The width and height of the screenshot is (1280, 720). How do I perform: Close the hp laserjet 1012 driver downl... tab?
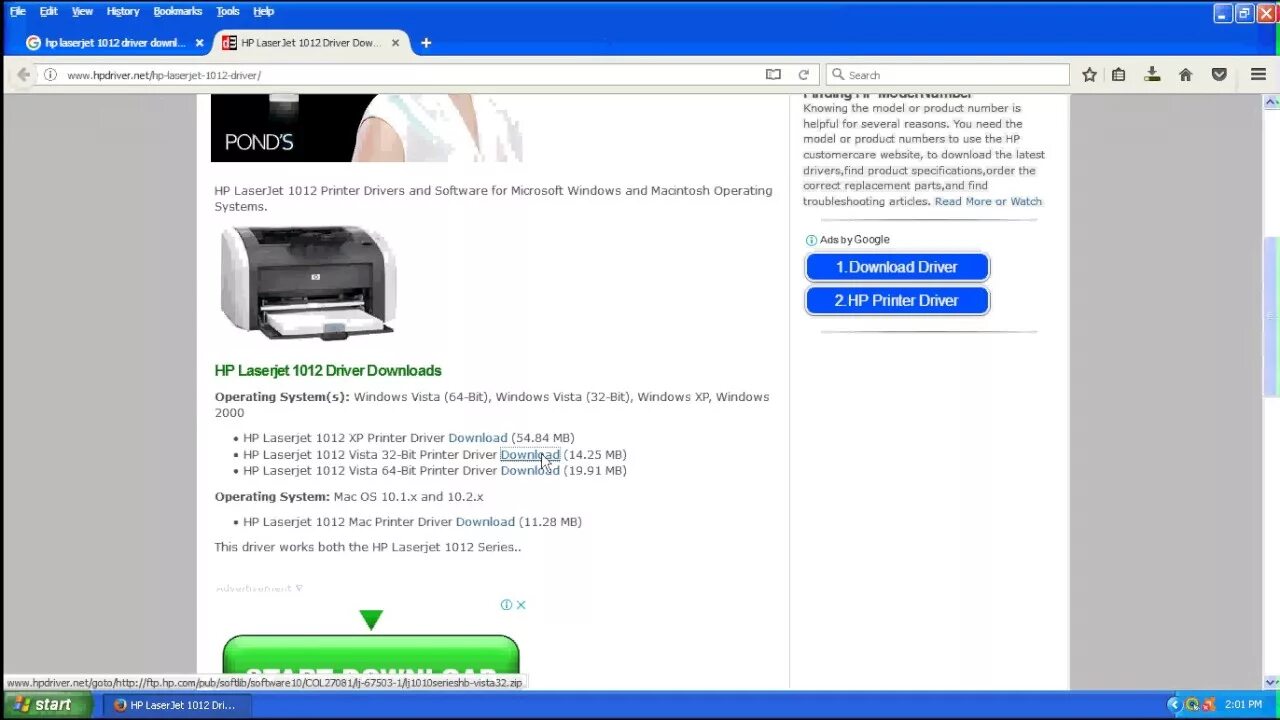[x=199, y=43]
